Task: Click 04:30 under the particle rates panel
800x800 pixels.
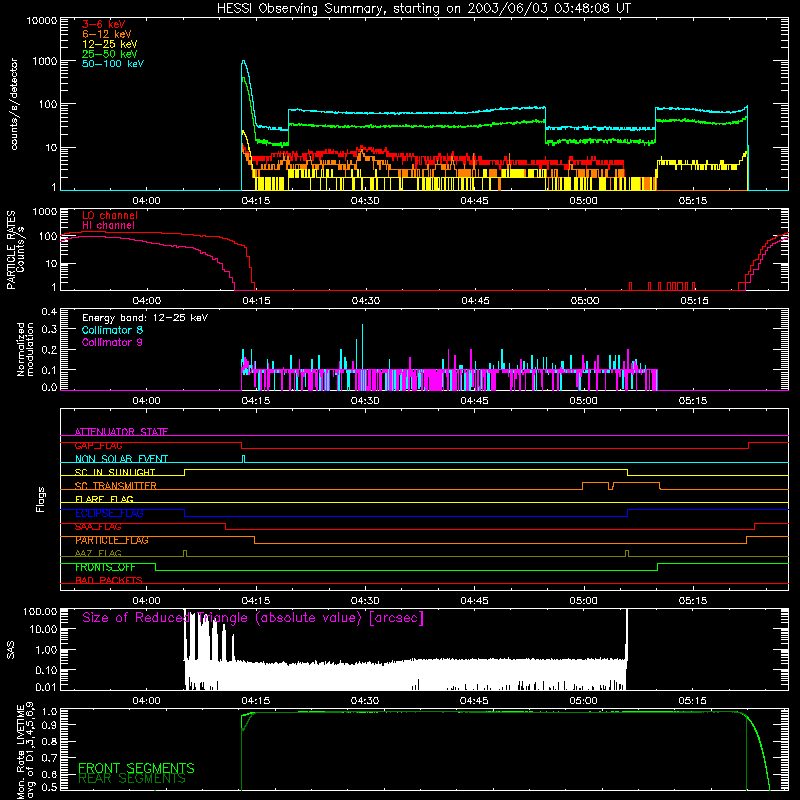Action: [366, 301]
